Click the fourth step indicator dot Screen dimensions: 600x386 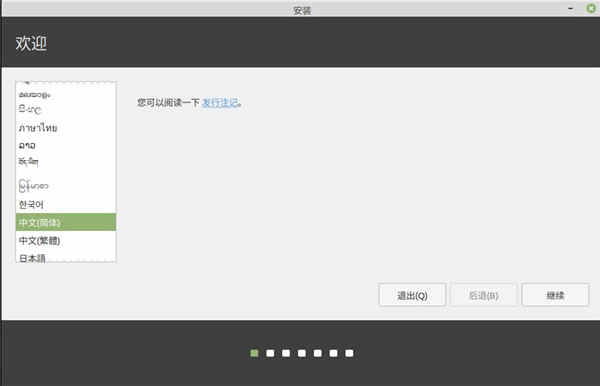pos(302,353)
